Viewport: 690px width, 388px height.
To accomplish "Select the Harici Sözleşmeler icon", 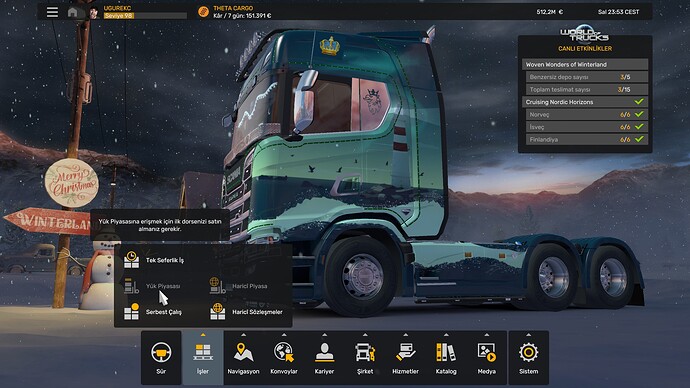I will tap(217, 311).
